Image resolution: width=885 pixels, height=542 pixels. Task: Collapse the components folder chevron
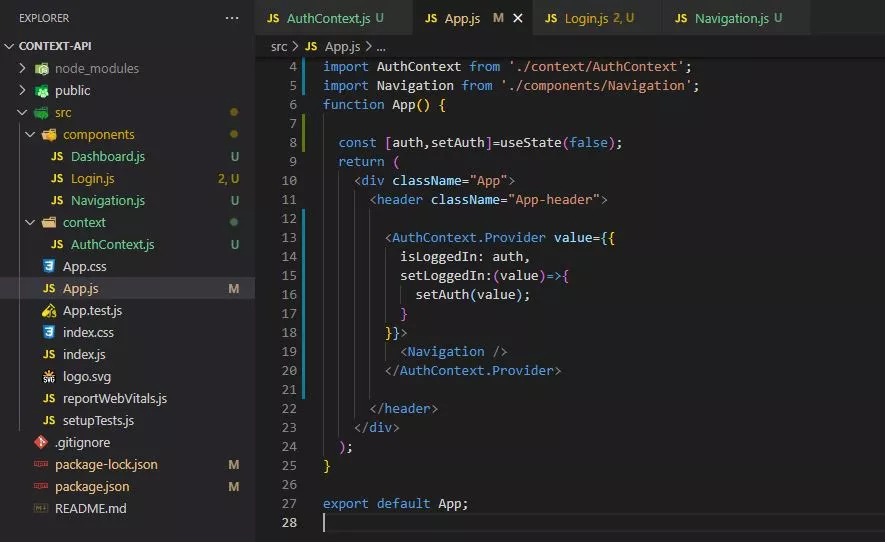[30, 134]
